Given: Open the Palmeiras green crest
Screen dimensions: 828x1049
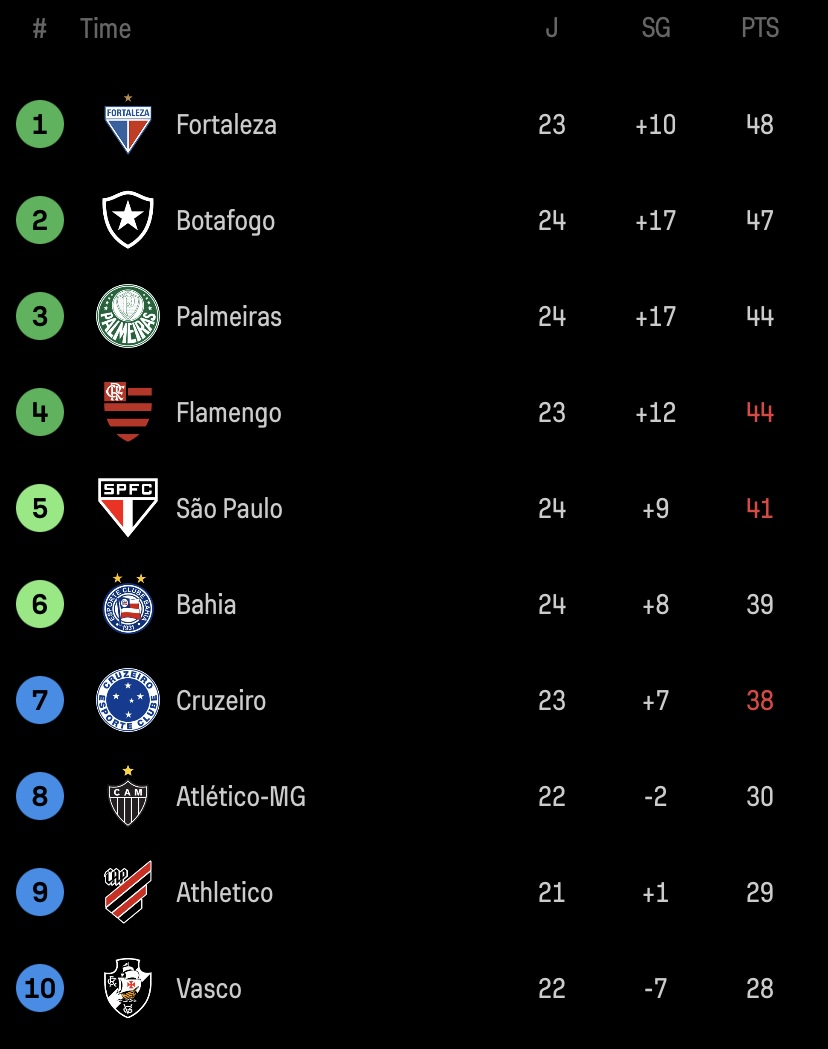Looking at the screenshot, I should pyautogui.click(x=128, y=316).
